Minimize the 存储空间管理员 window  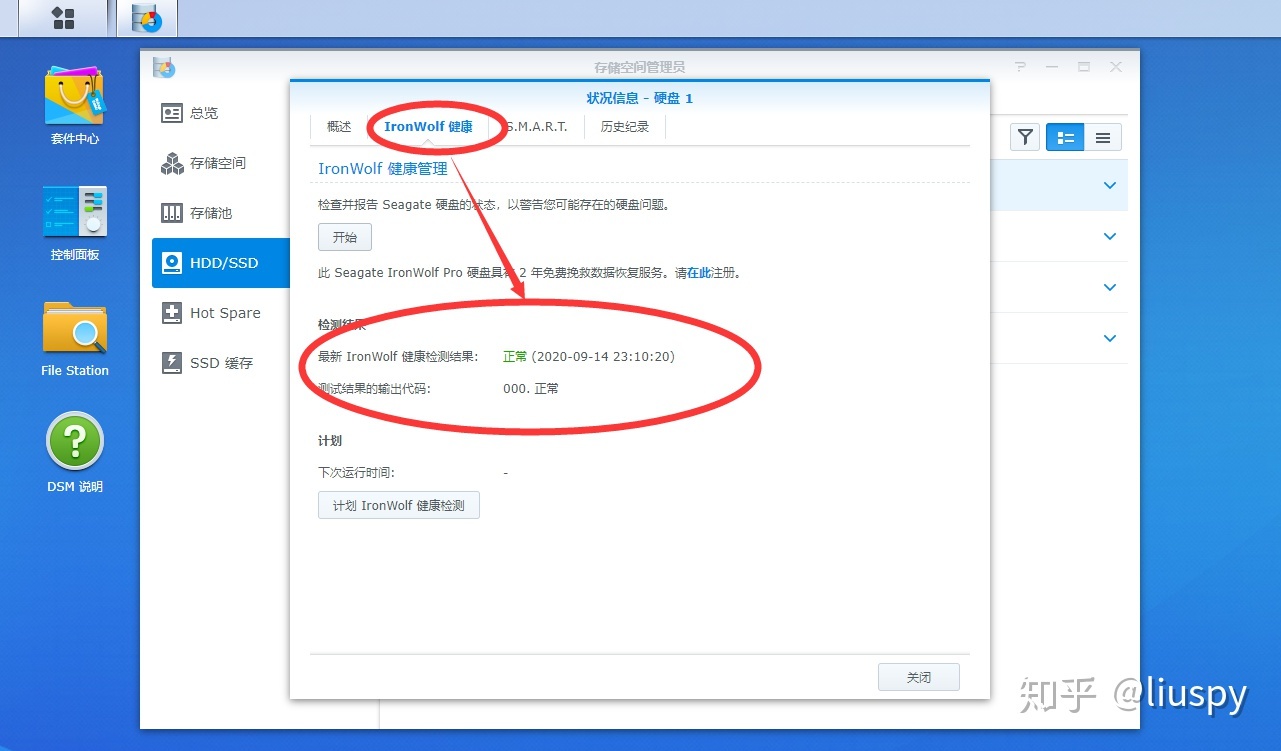pos(1052,67)
